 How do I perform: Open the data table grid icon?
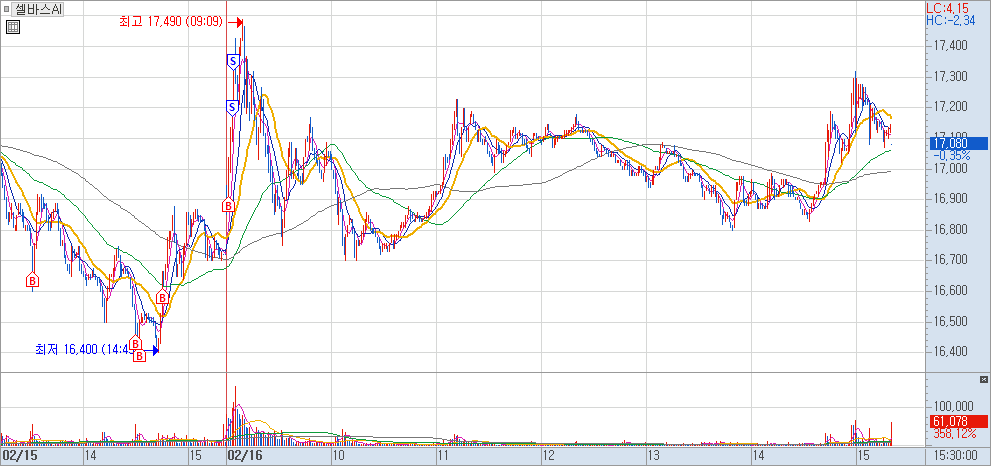coord(13,27)
